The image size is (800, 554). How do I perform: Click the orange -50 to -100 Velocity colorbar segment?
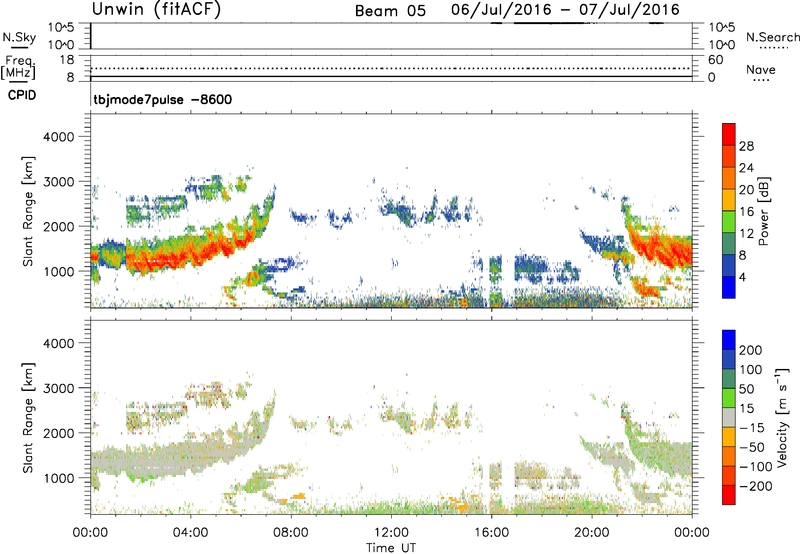729,457
